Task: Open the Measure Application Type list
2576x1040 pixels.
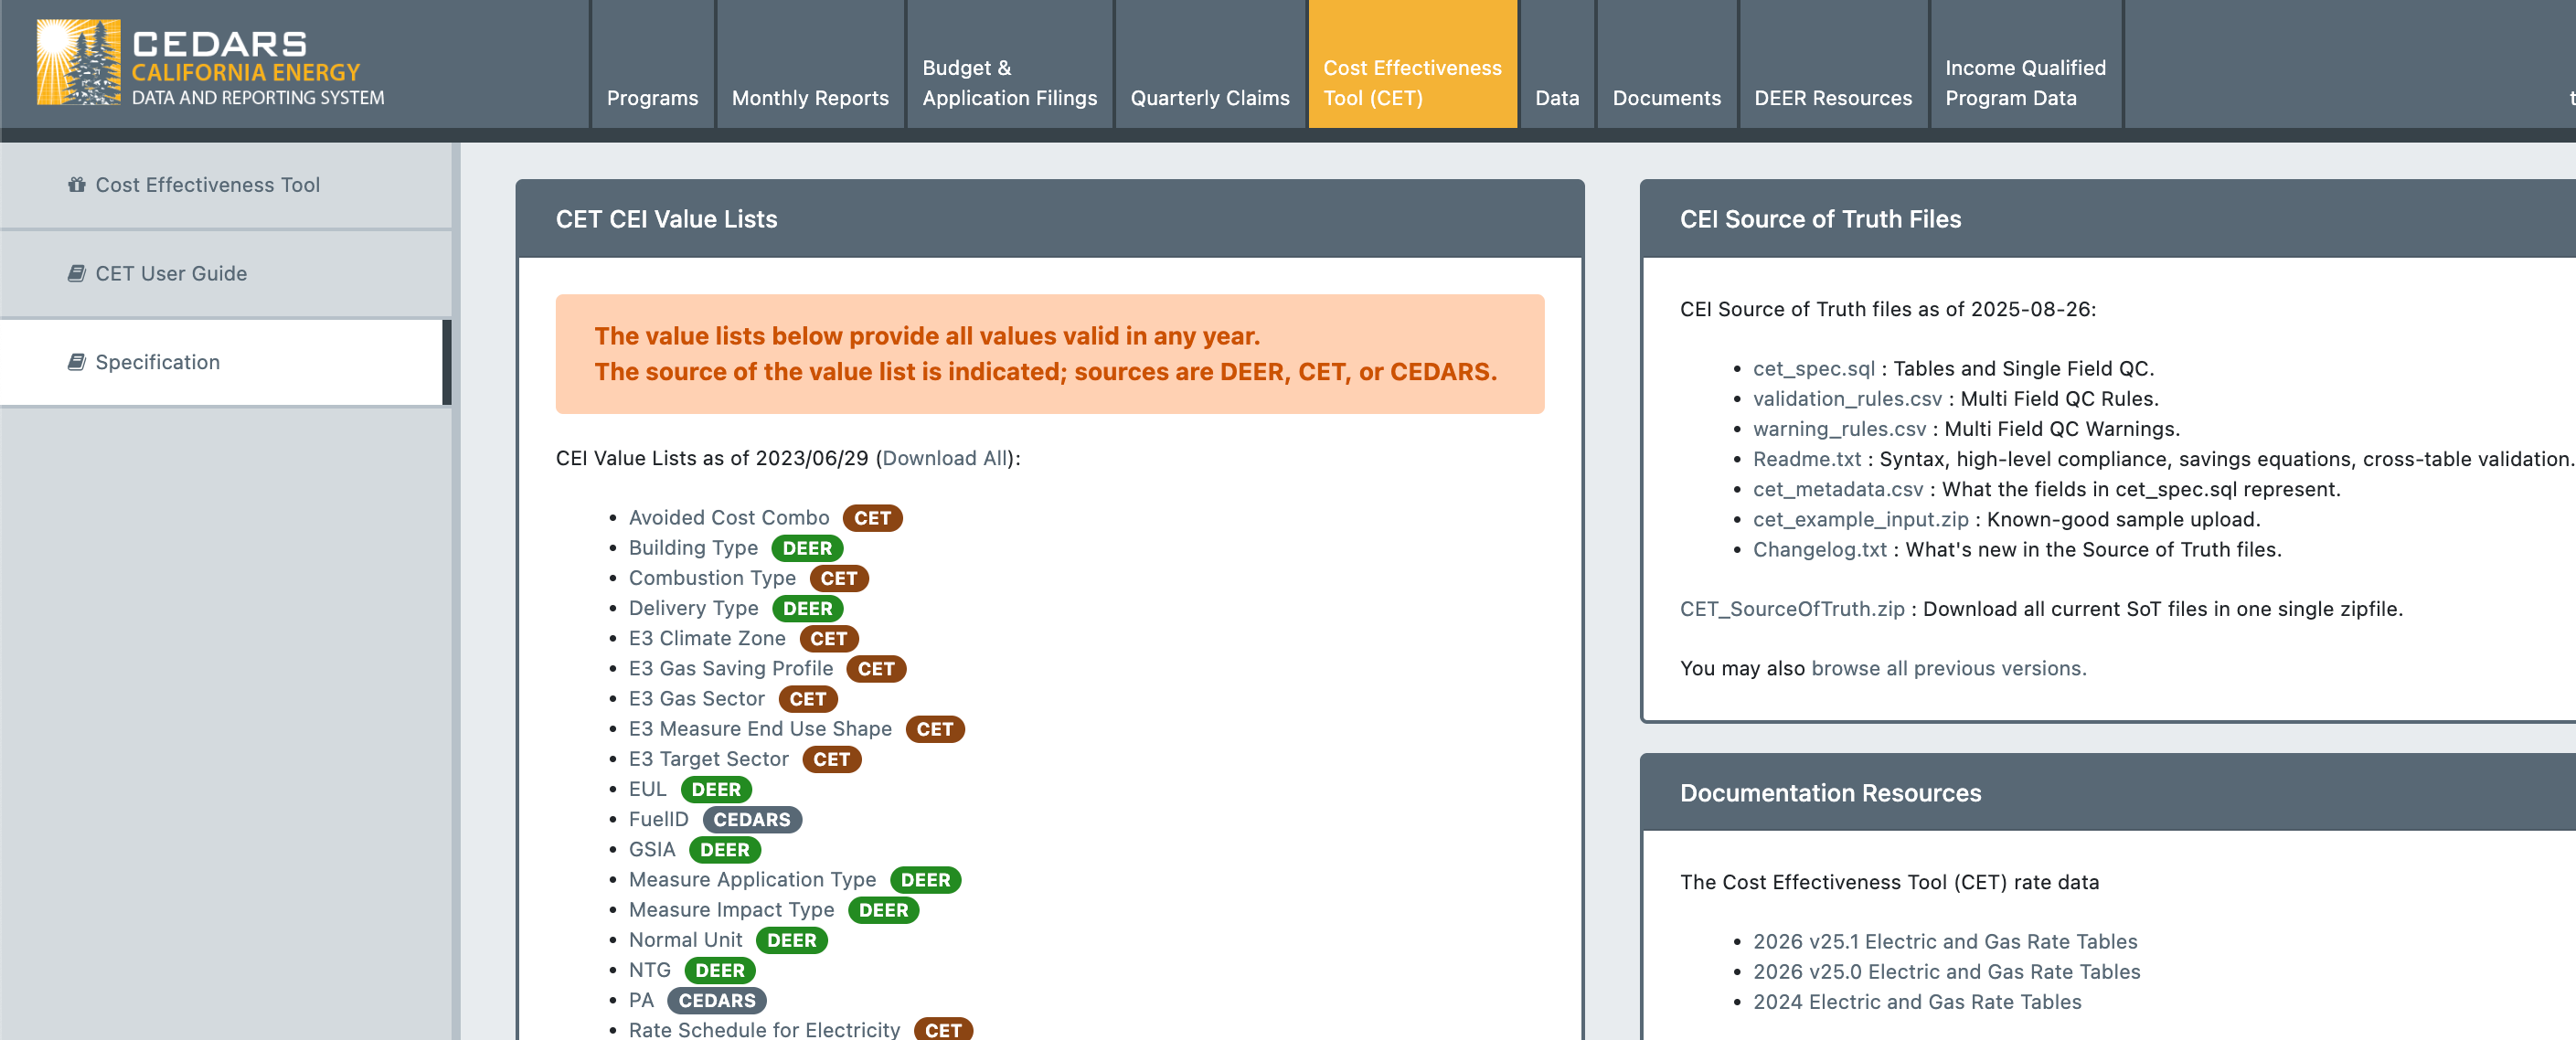Action: [x=751, y=880]
